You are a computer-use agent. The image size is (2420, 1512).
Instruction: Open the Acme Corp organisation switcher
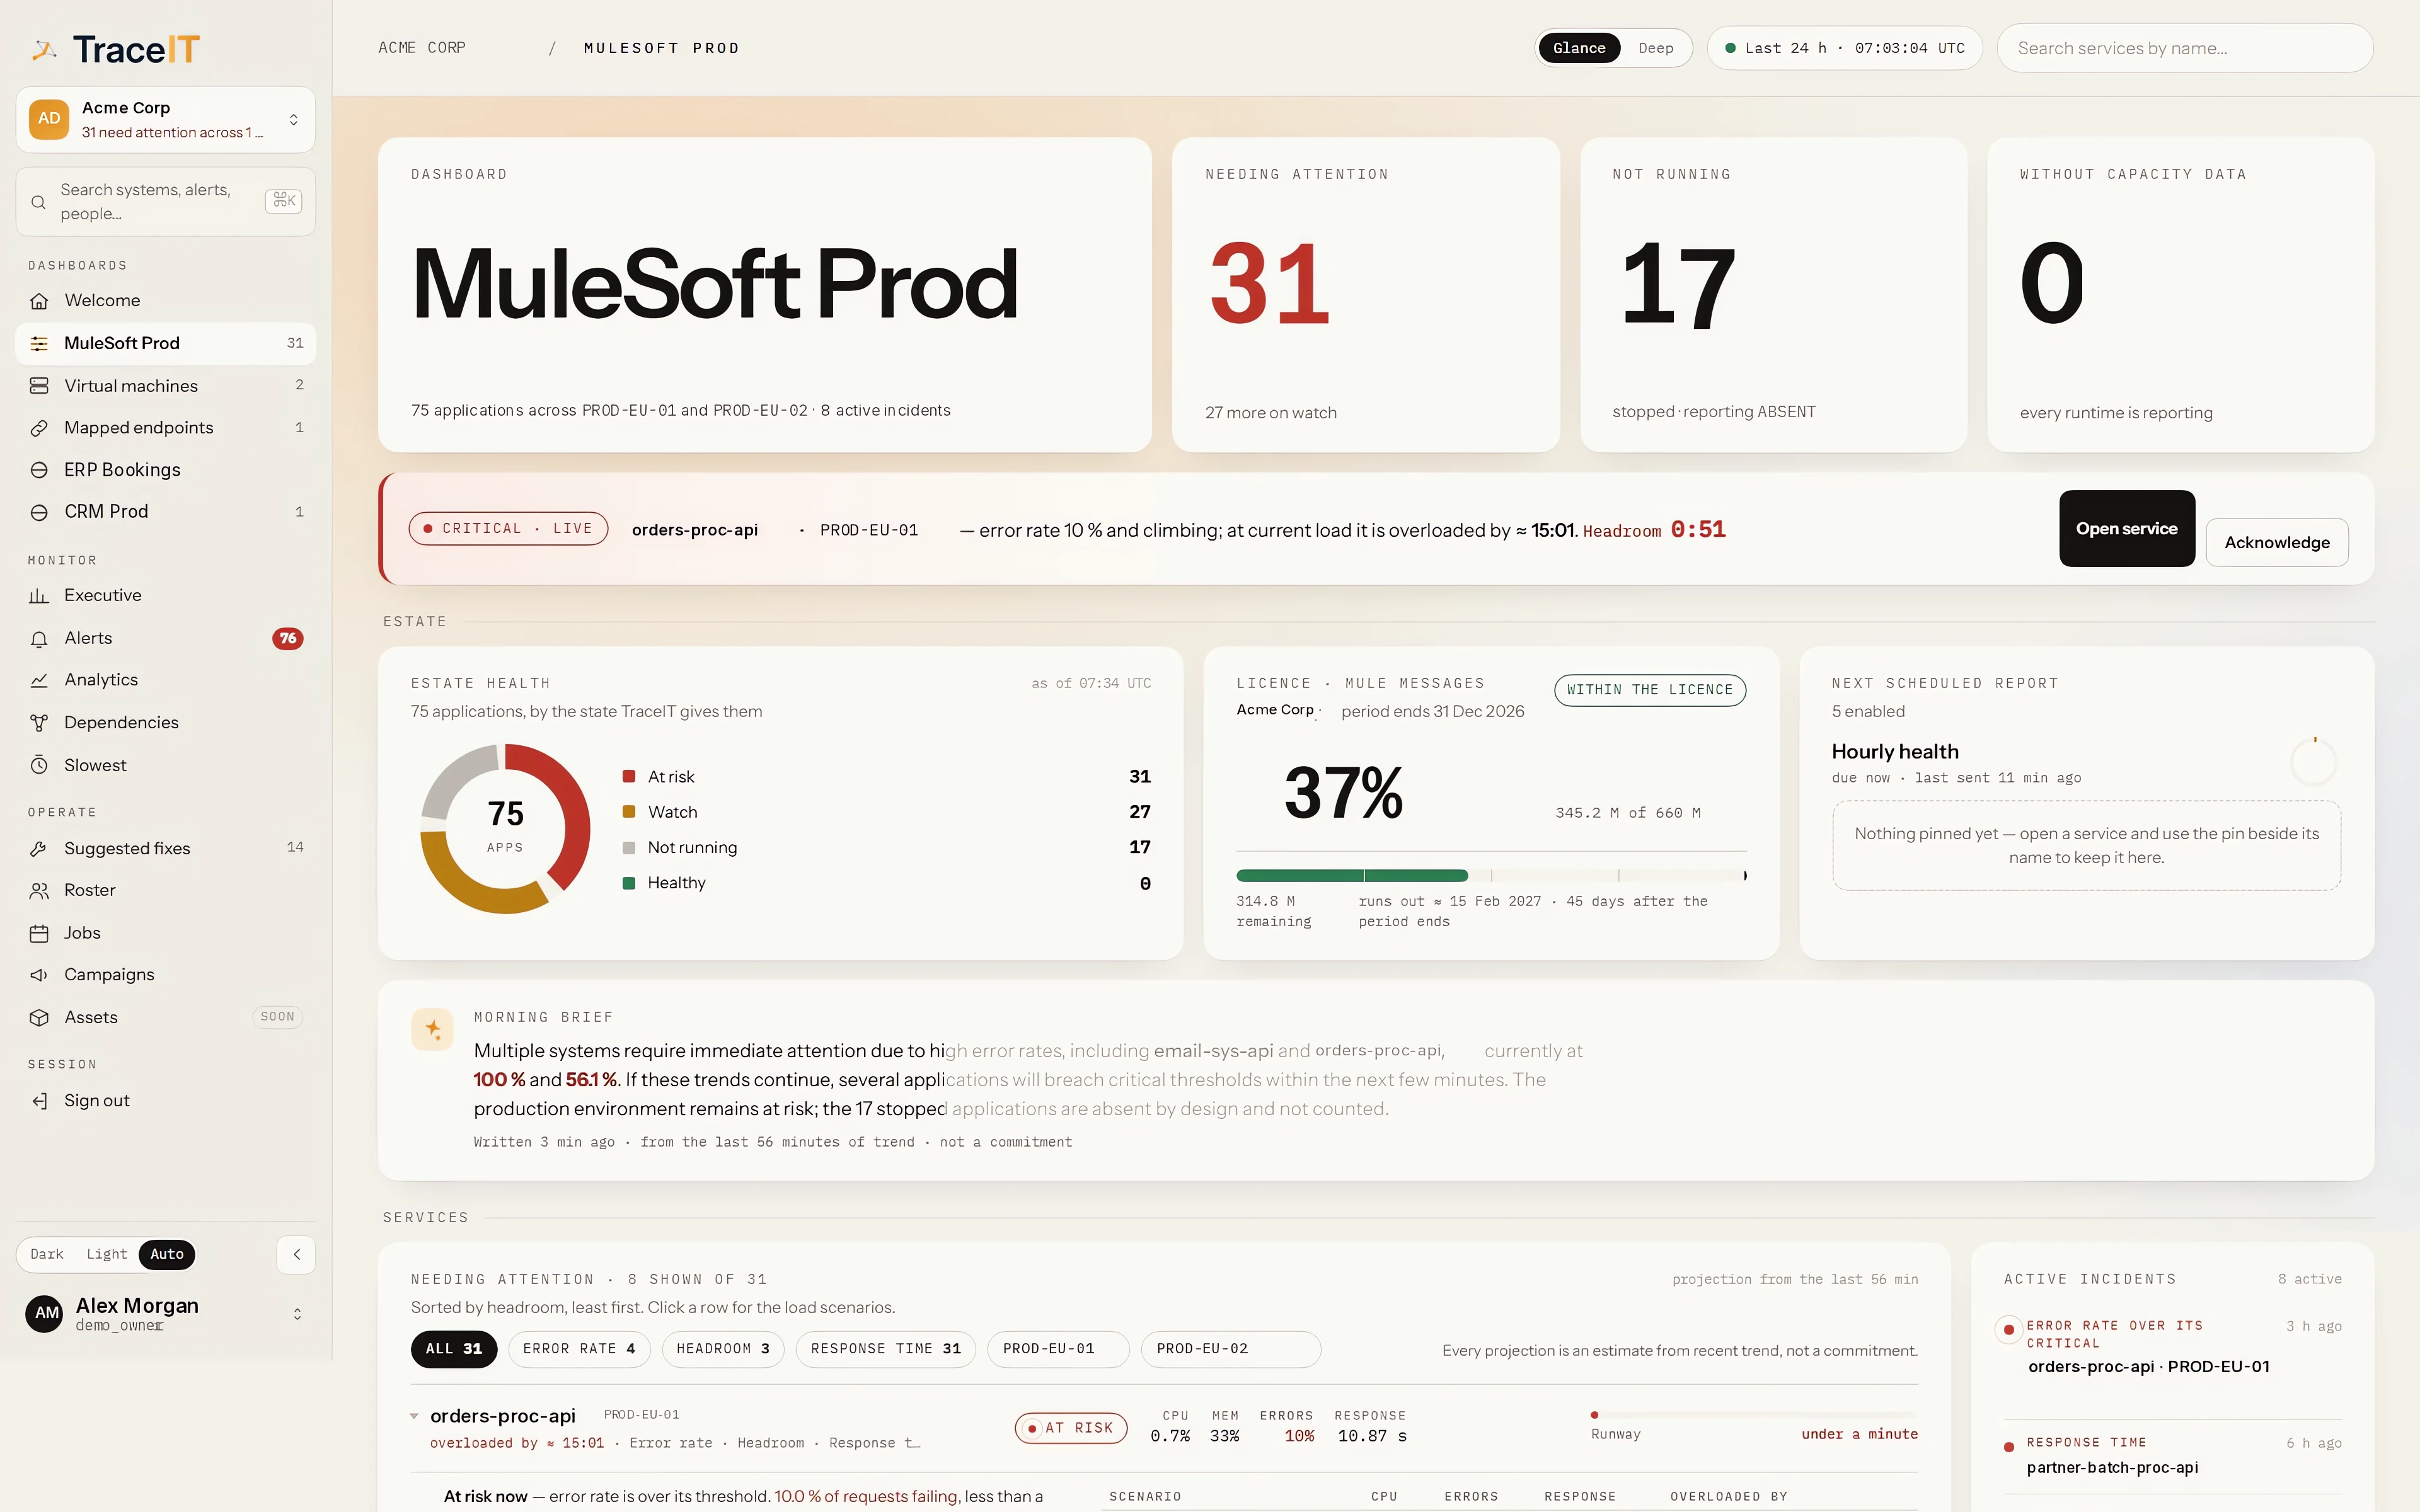166,120
